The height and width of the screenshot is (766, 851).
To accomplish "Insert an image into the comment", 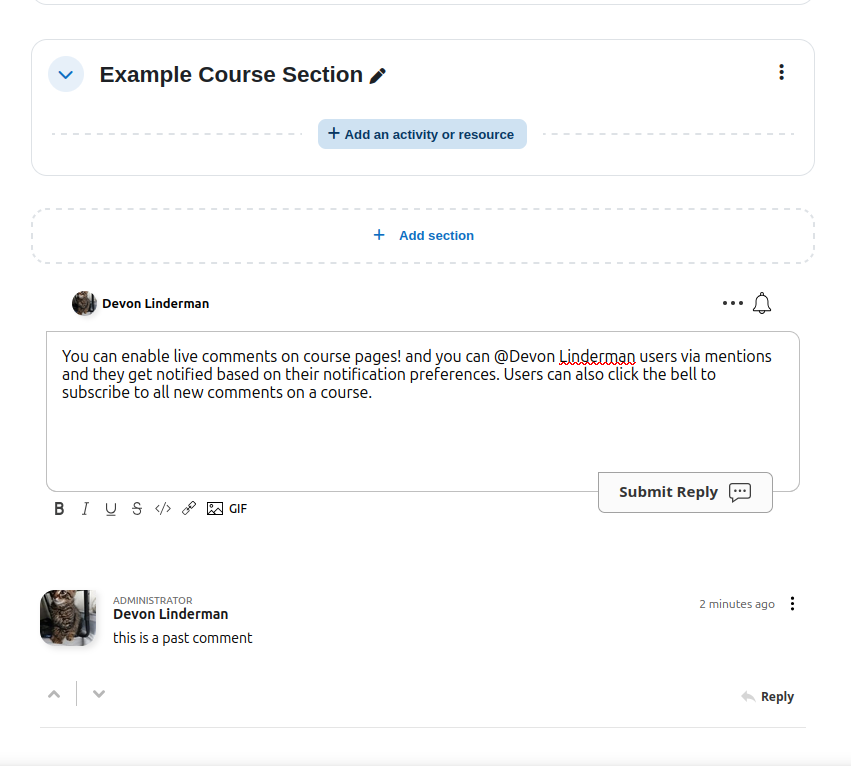I will [x=214, y=509].
